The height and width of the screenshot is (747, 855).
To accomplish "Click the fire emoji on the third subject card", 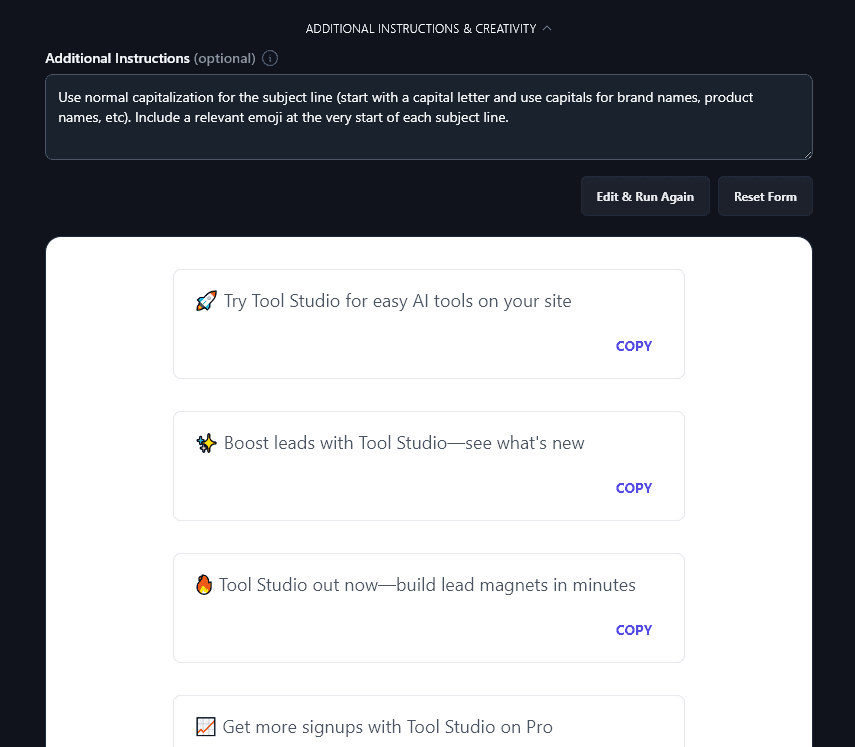I will click(204, 583).
